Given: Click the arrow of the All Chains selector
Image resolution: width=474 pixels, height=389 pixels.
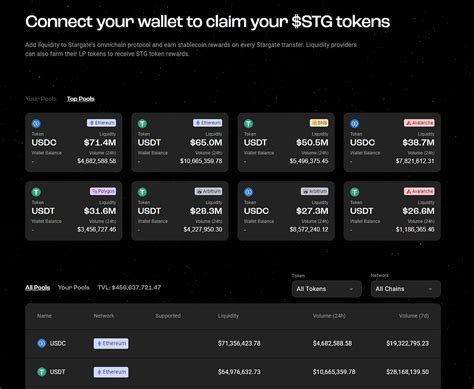Looking at the screenshot, I should coord(430,289).
